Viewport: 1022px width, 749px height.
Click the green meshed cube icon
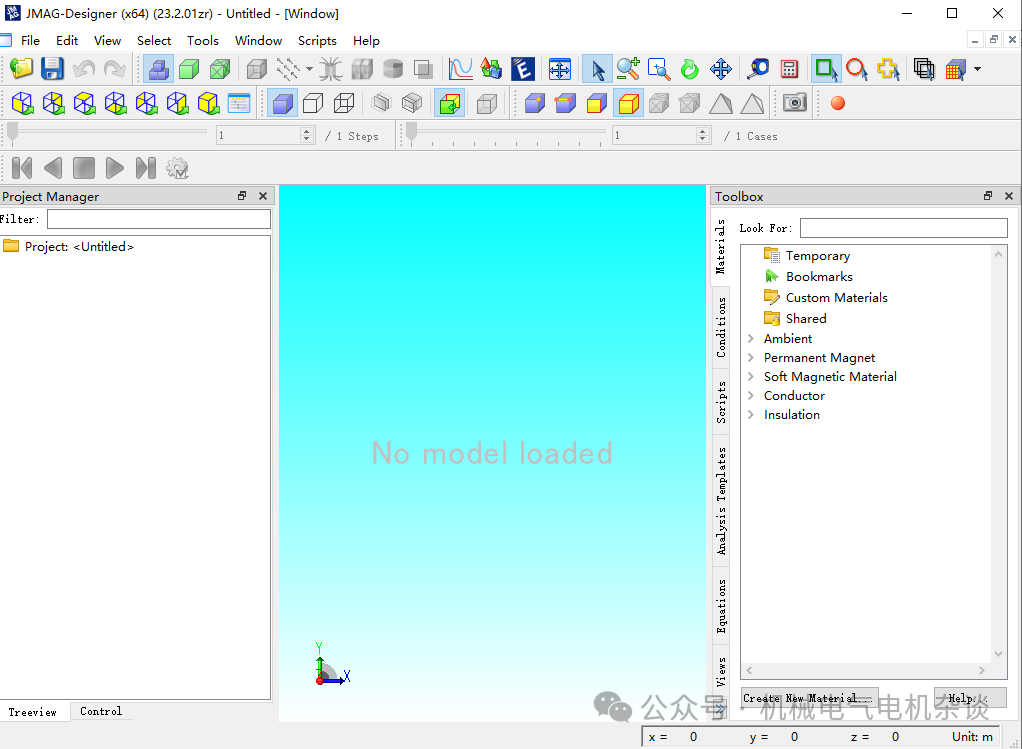(x=220, y=68)
